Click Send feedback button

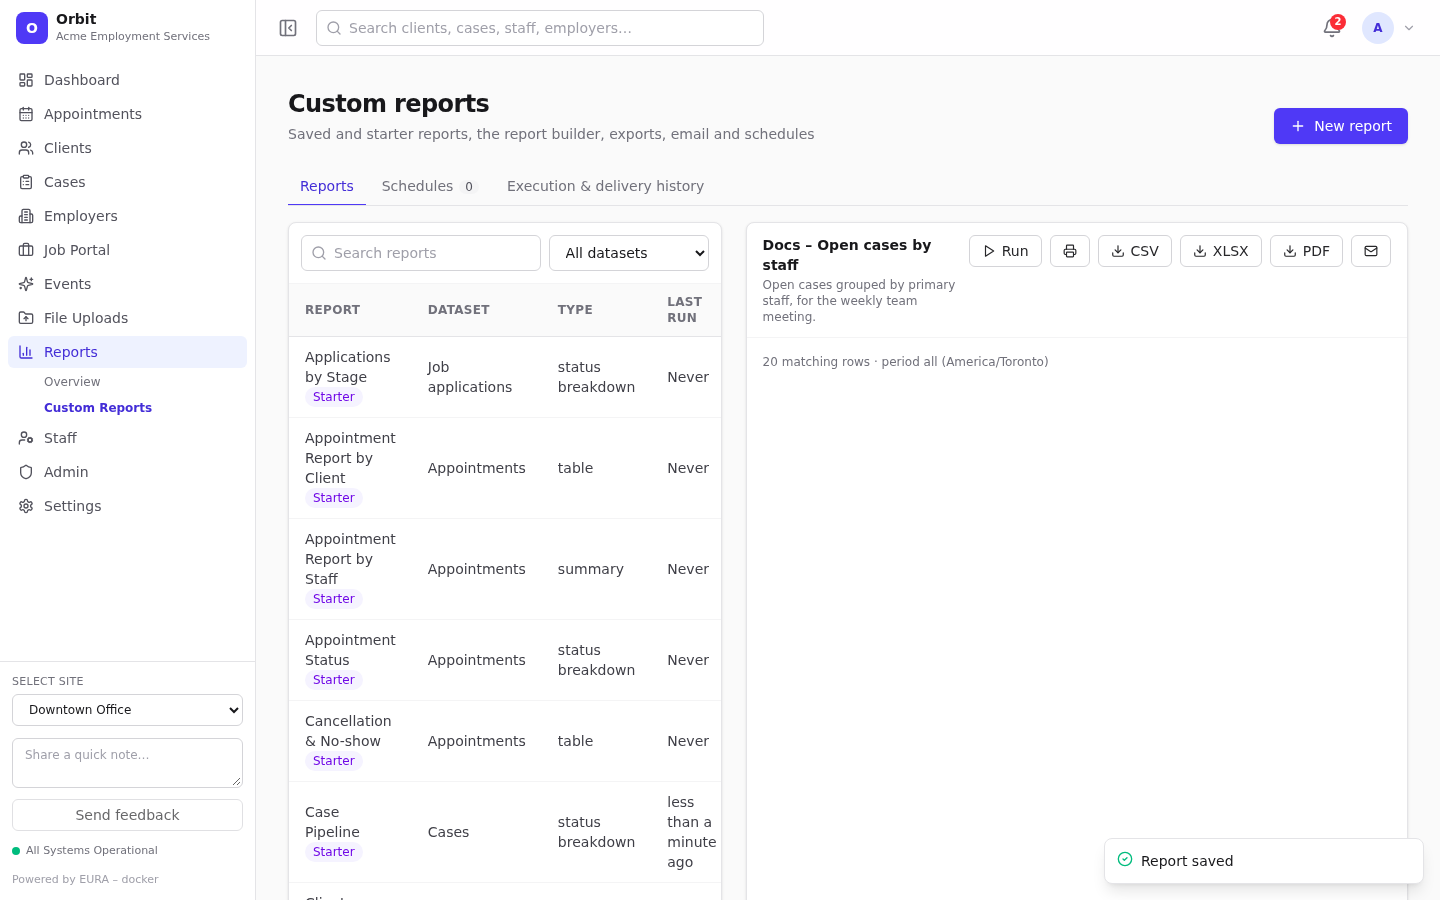[128, 815]
